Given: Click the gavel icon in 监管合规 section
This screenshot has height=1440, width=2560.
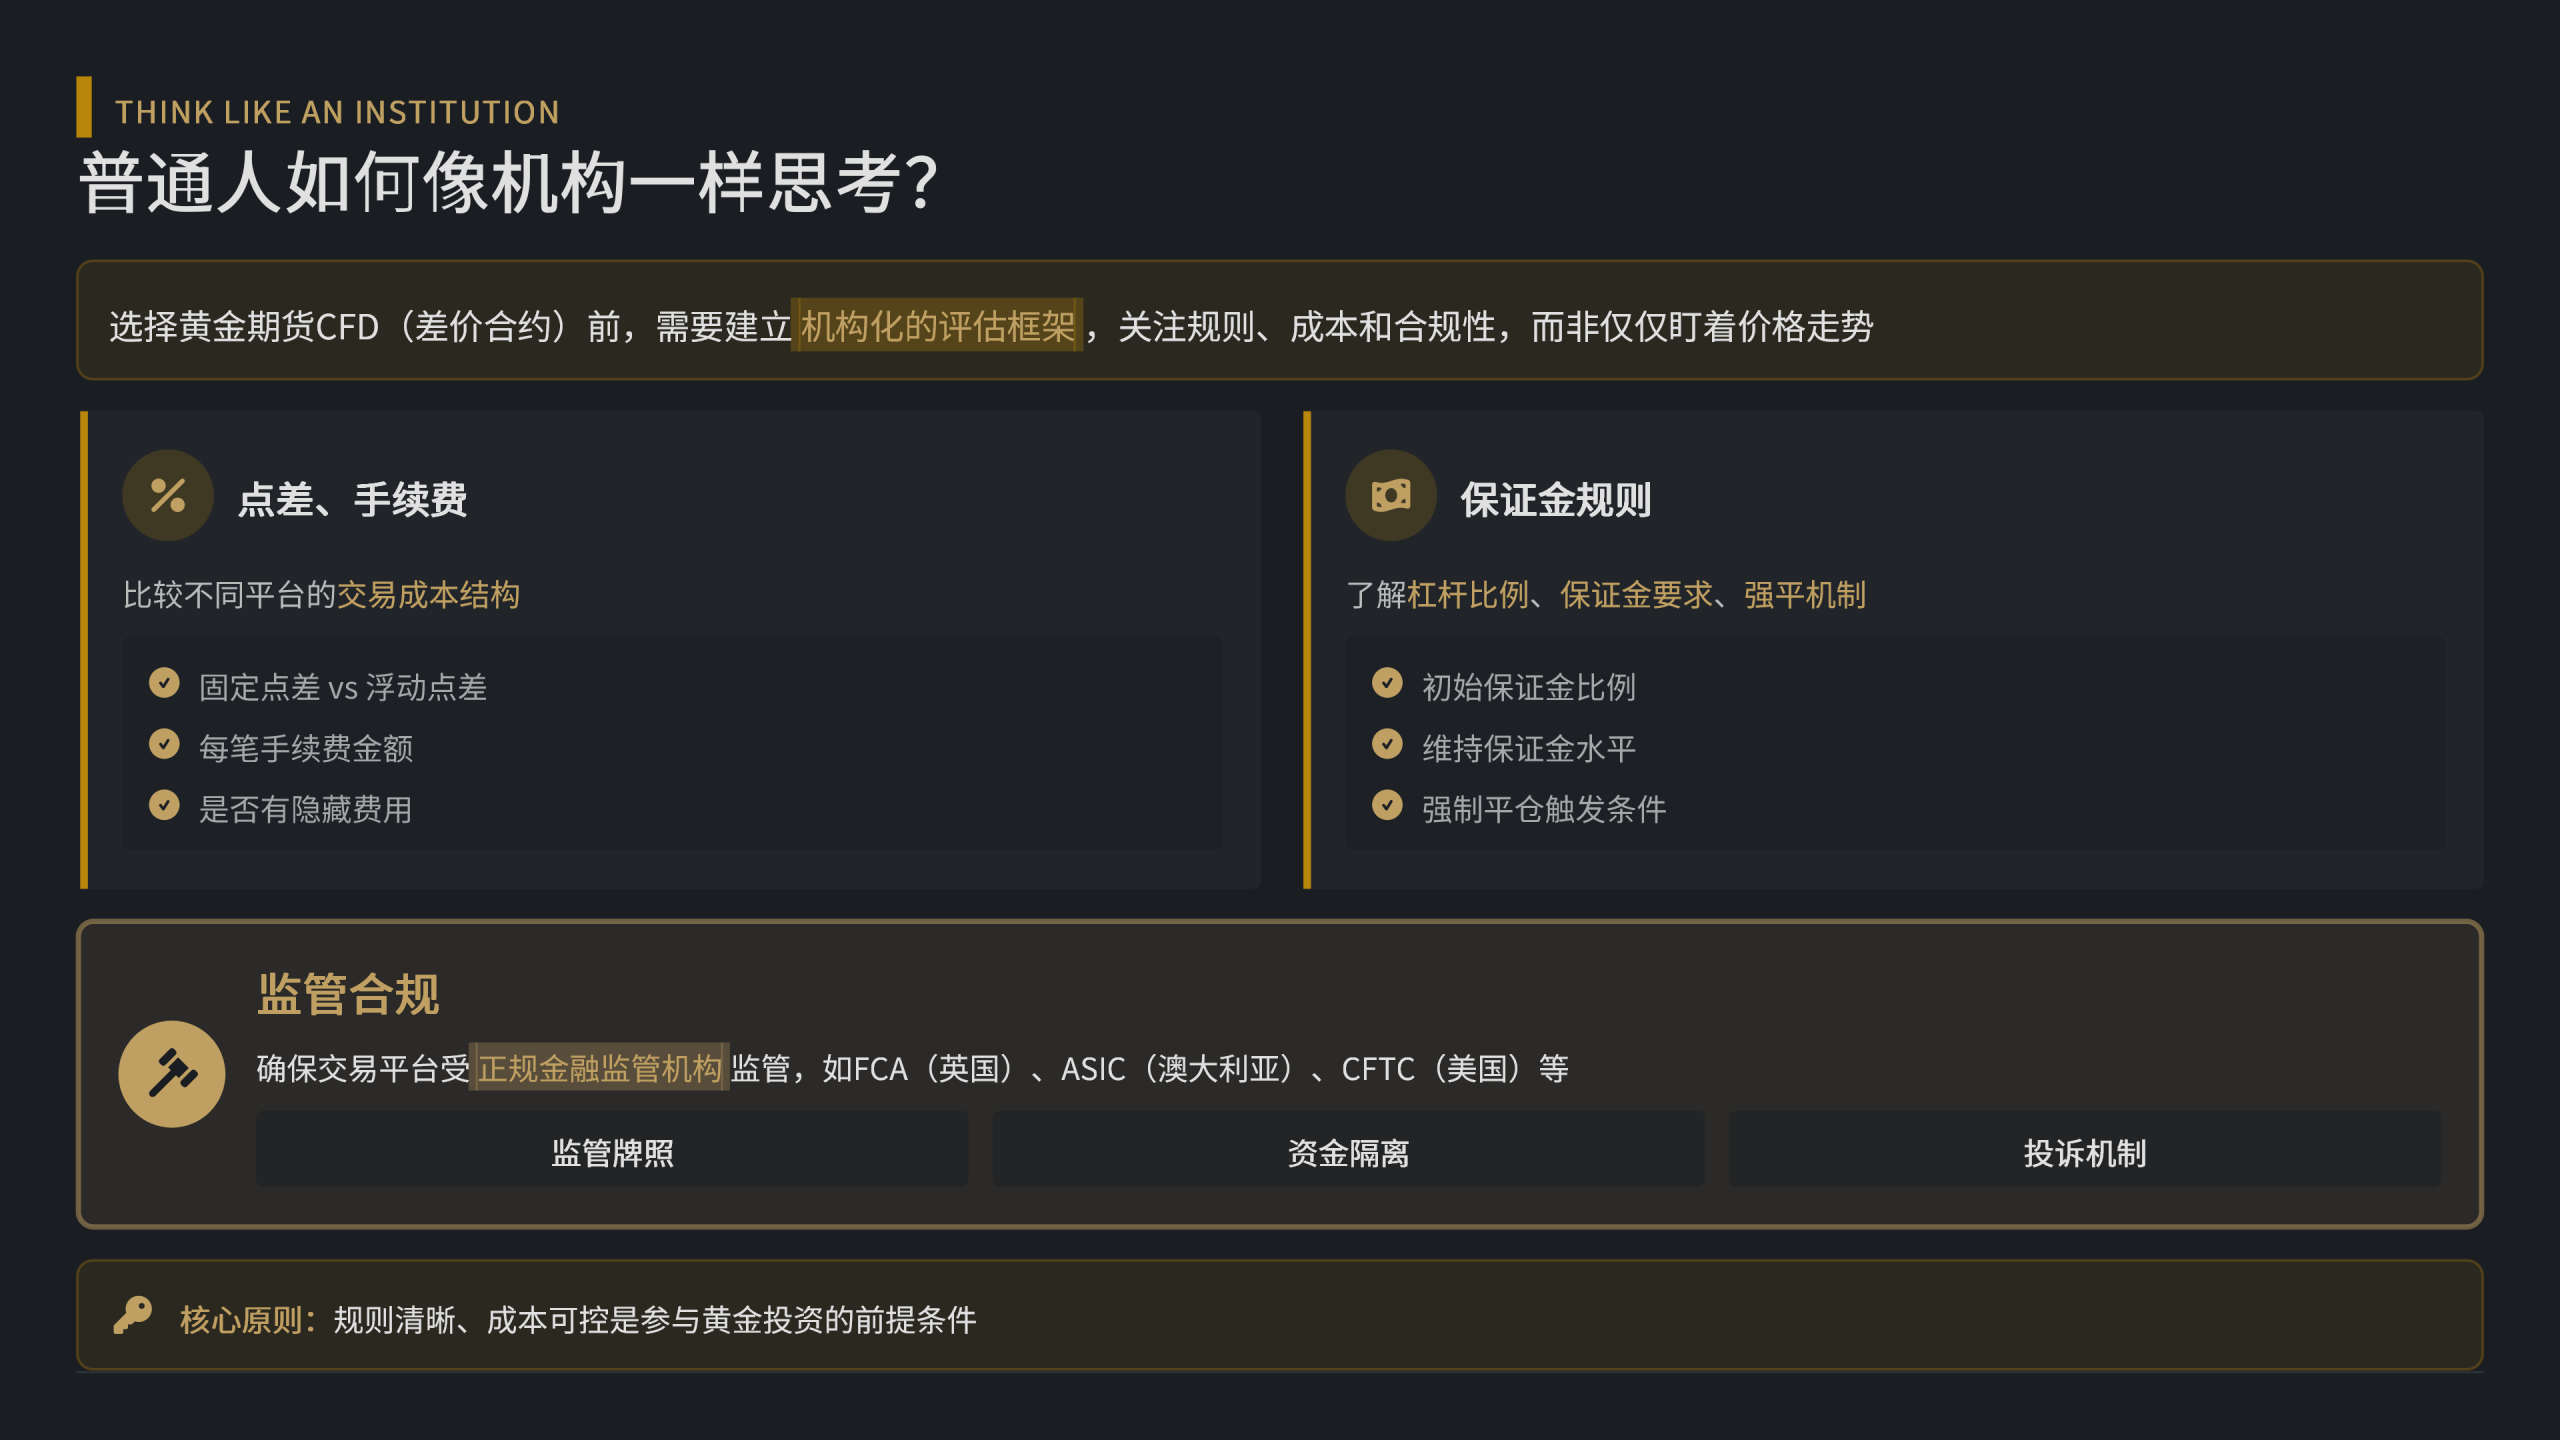Looking at the screenshot, I should [x=172, y=1073].
